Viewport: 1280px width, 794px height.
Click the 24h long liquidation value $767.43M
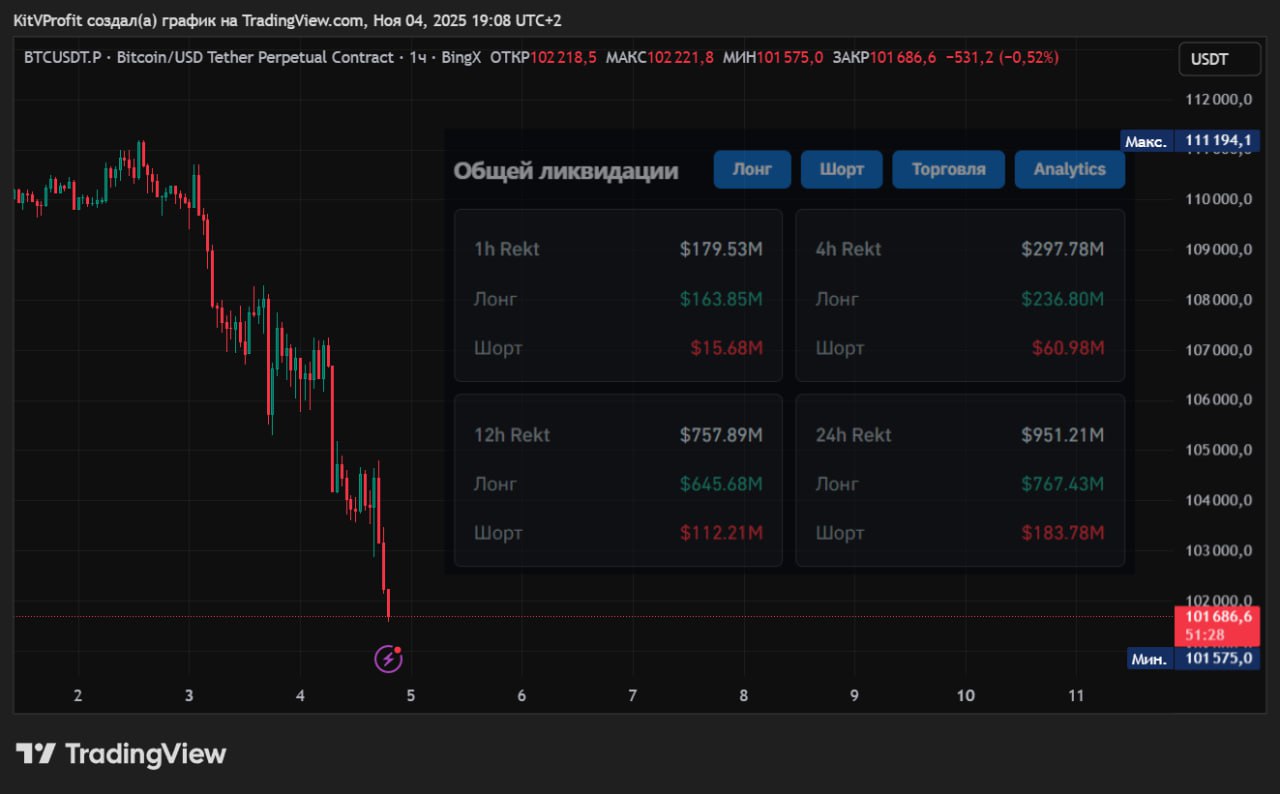[1062, 484]
